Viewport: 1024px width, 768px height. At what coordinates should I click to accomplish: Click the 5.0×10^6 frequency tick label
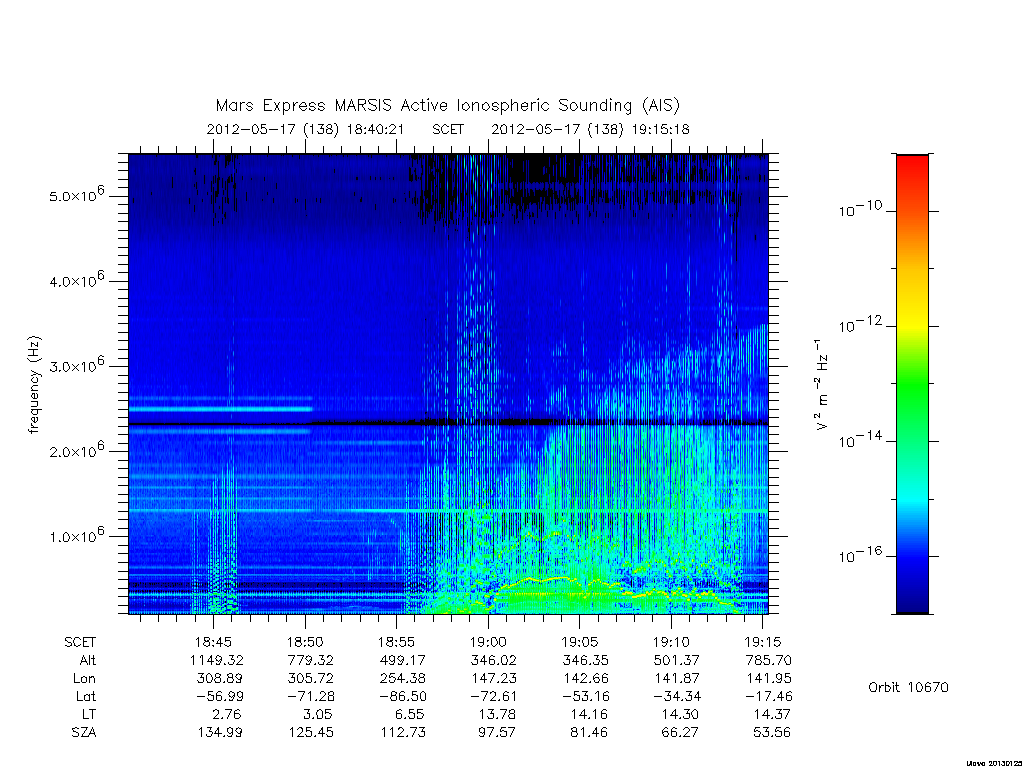point(77,195)
